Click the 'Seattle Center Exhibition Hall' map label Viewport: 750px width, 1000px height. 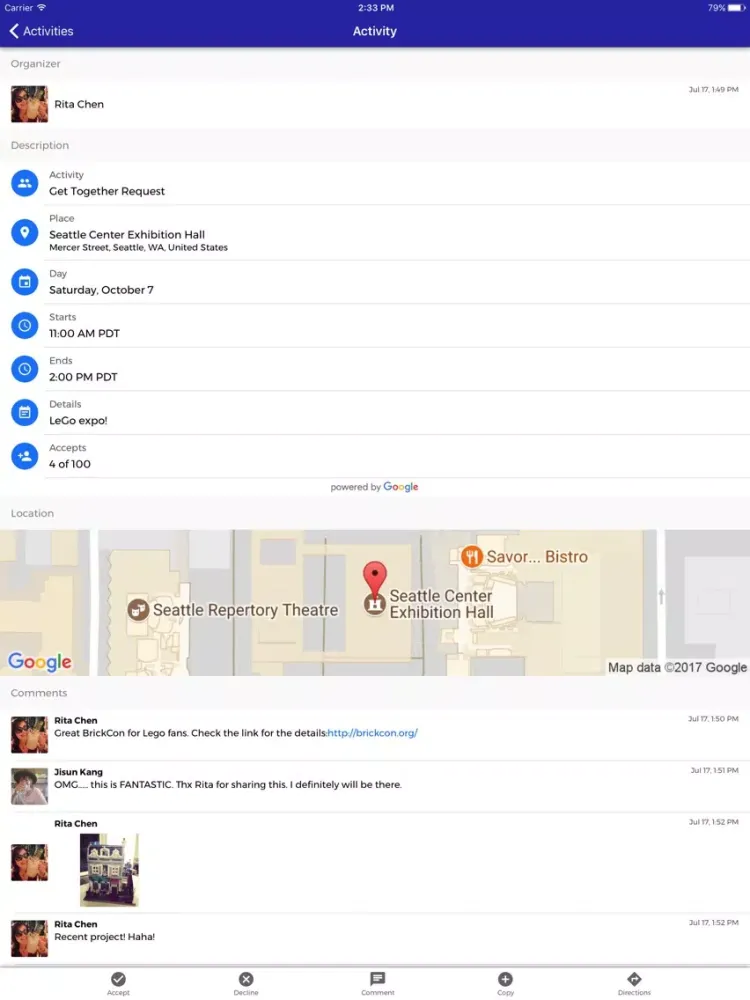click(x=441, y=604)
